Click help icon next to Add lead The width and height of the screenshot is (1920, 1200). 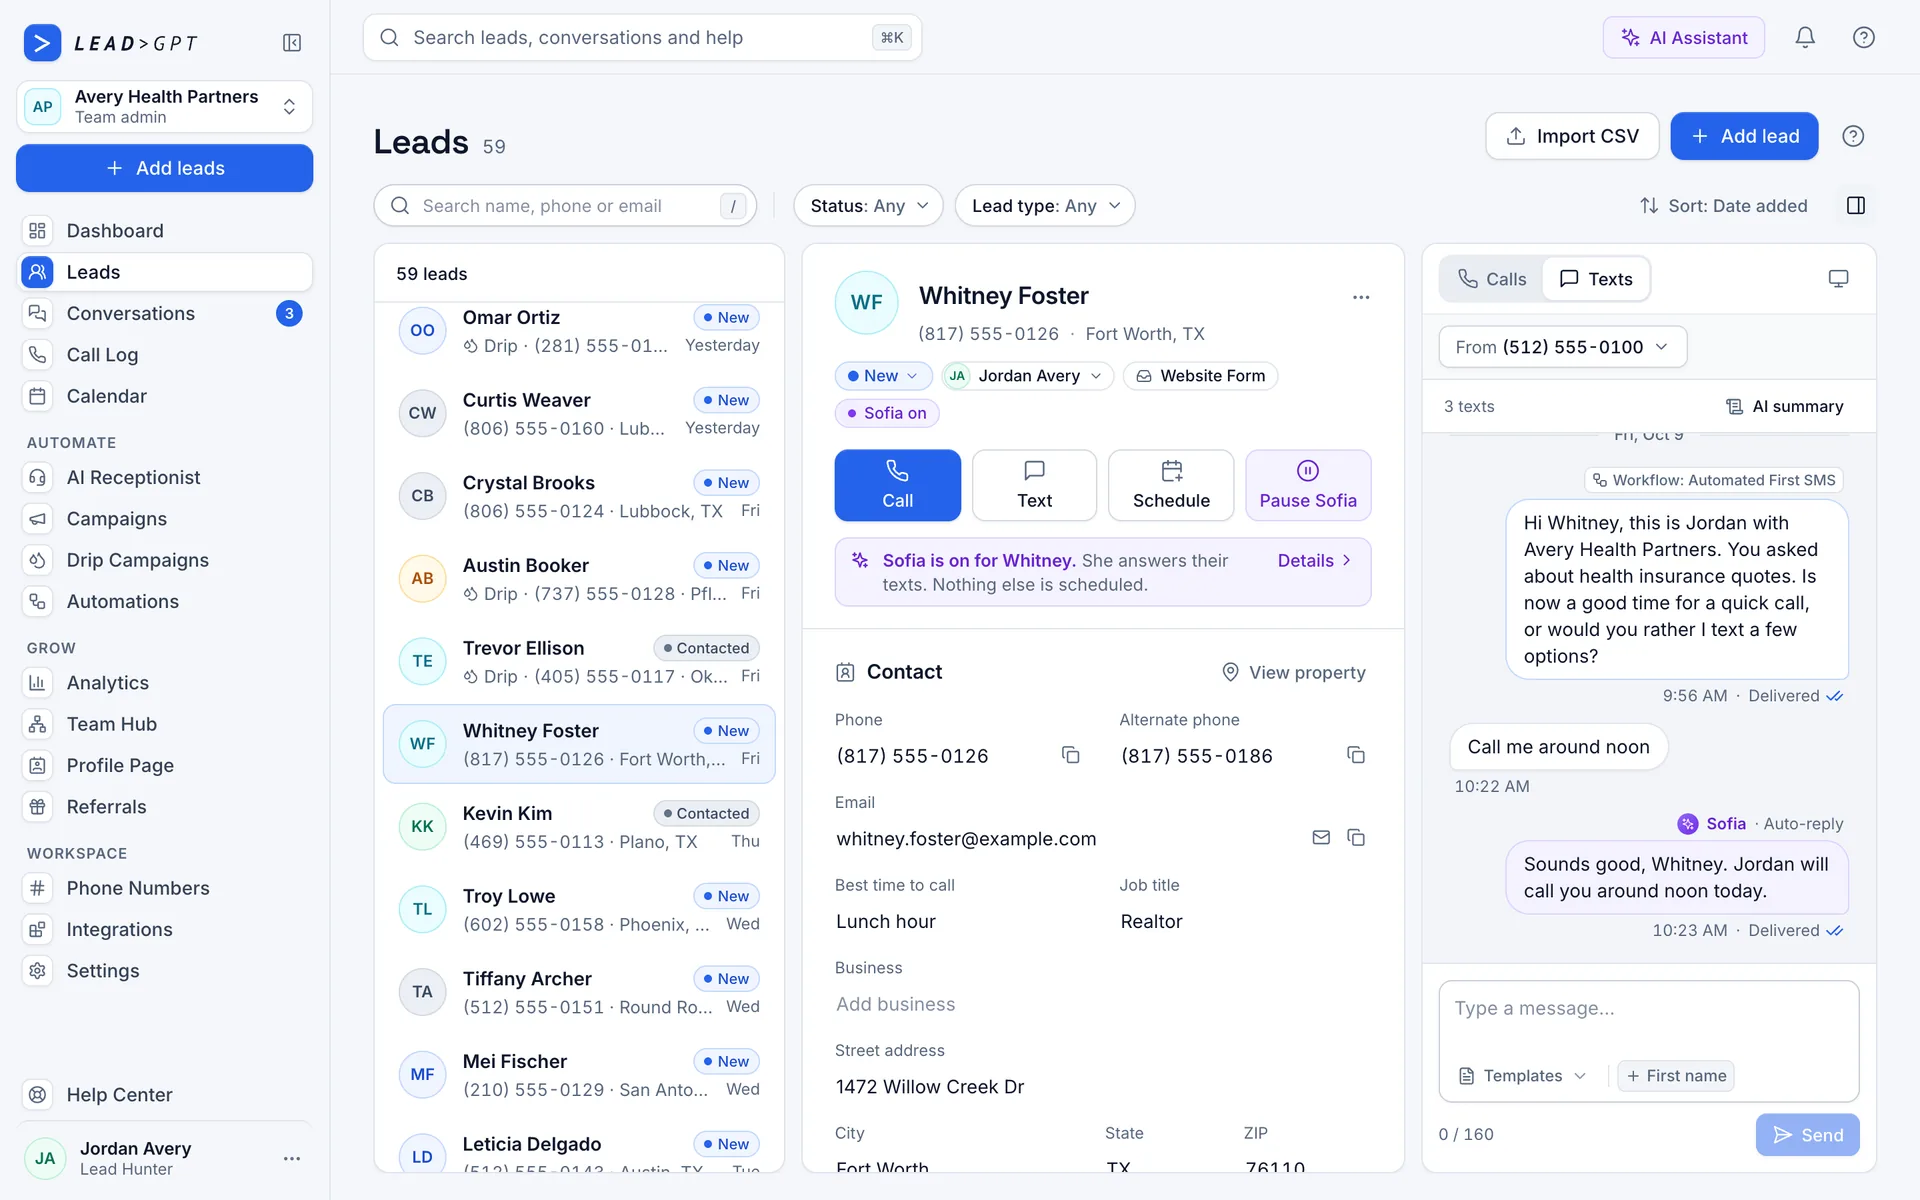(1853, 136)
